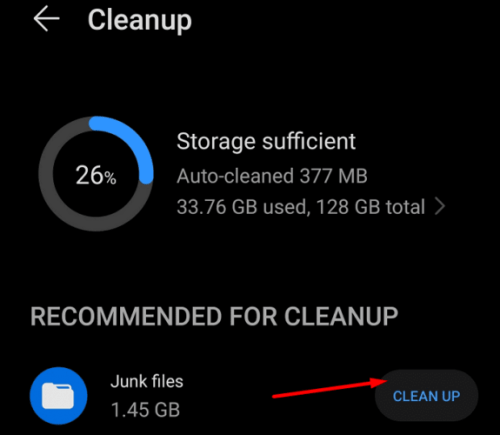Select the 26% storage percentage text
Image resolution: width=500 pixels, height=435 pixels.
click(96, 175)
